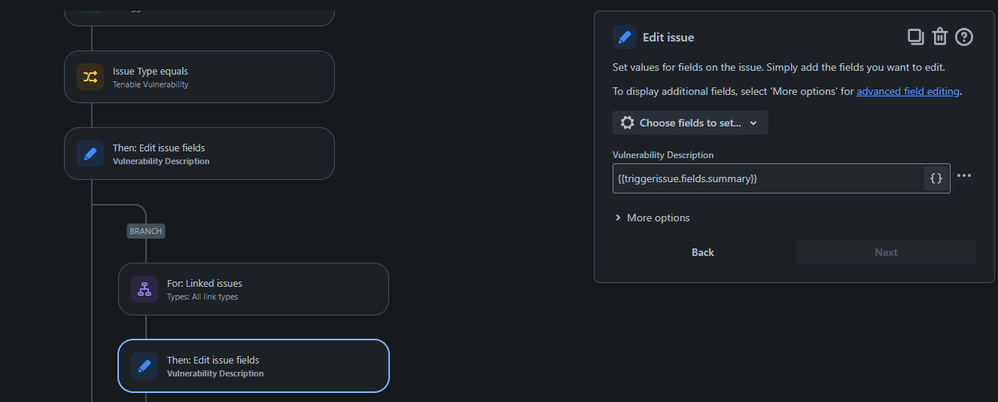Open advanced field editing link
The width and height of the screenshot is (998, 402).
click(908, 92)
